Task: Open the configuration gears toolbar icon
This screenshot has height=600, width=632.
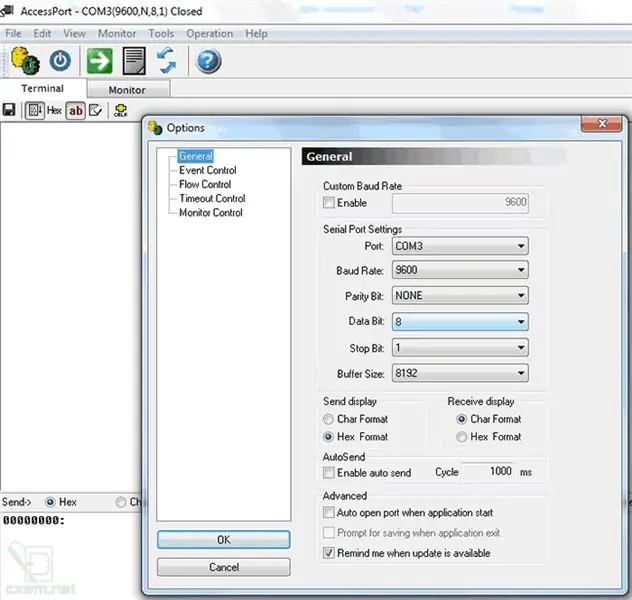Action: (x=25, y=61)
